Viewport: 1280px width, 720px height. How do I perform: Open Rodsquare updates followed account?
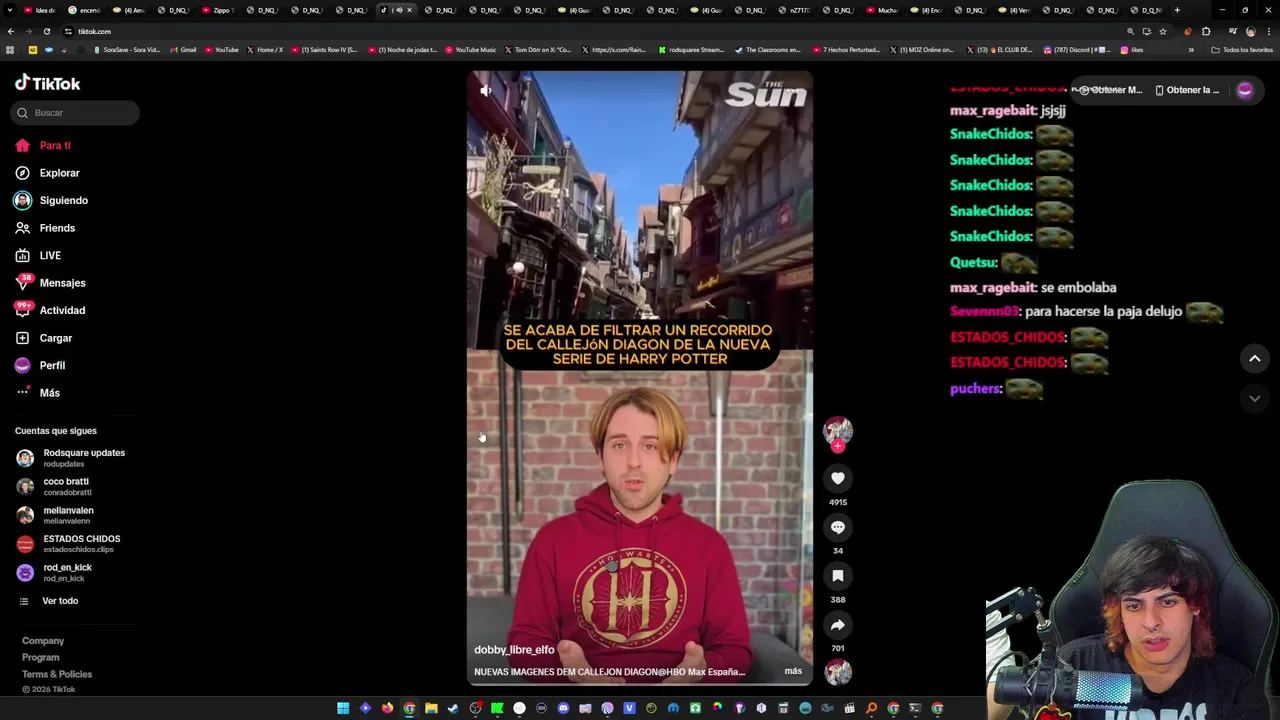pyautogui.click(x=72, y=457)
